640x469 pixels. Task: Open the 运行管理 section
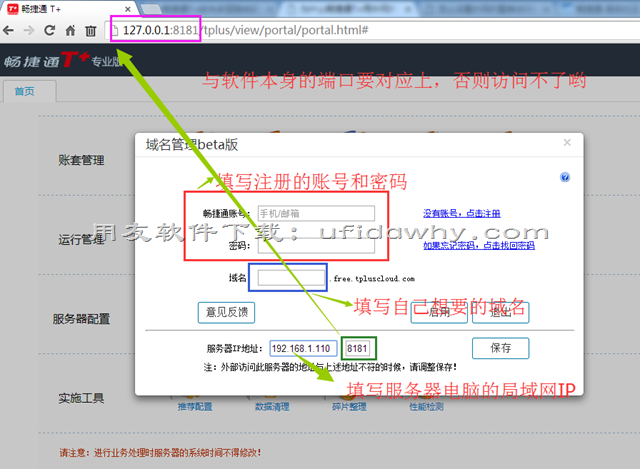pyautogui.click(x=81, y=239)
